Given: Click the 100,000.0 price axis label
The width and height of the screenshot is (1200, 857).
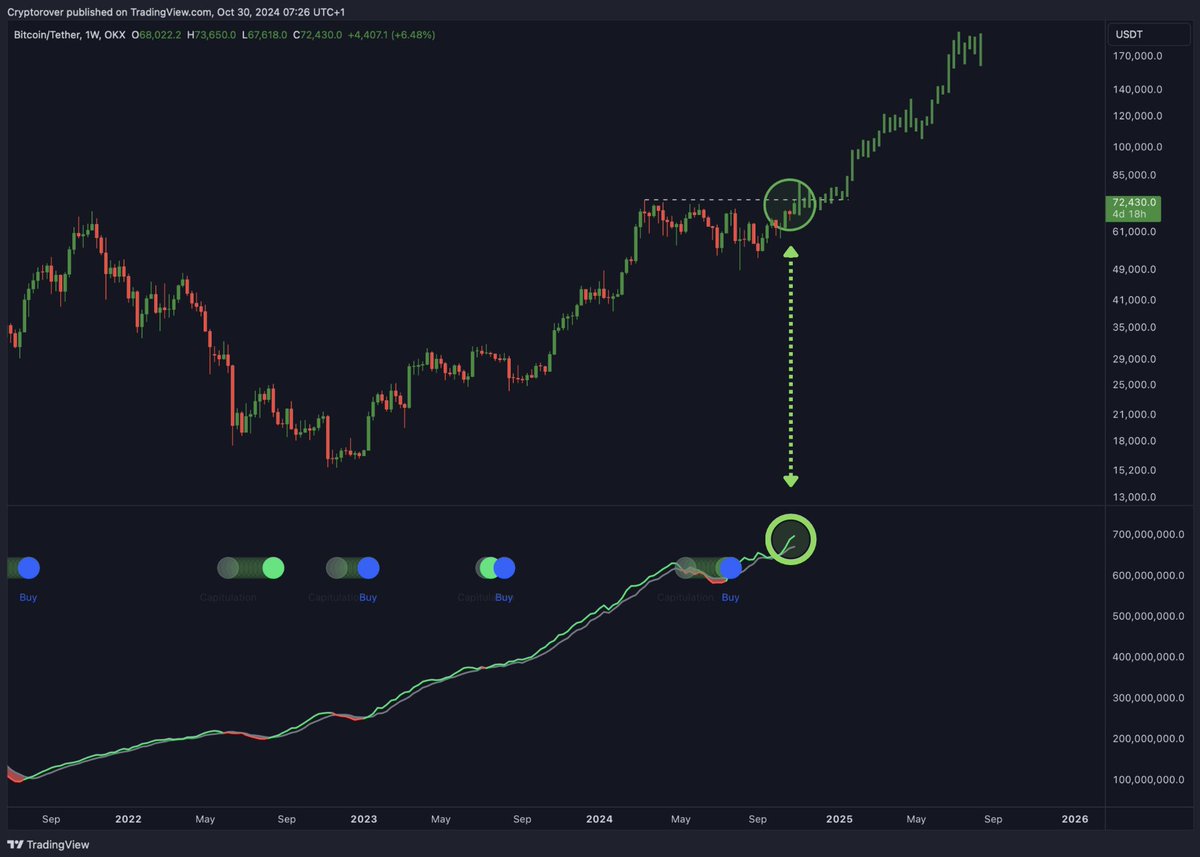Looking at the screenshot, I should 1139,147.
